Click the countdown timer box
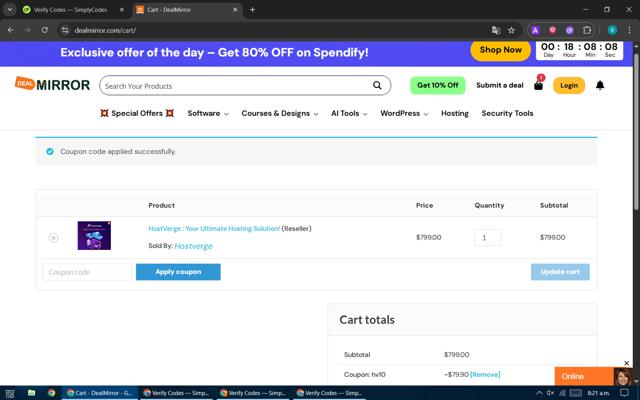Viewport: 640px width, 400px height. [579, 50]
